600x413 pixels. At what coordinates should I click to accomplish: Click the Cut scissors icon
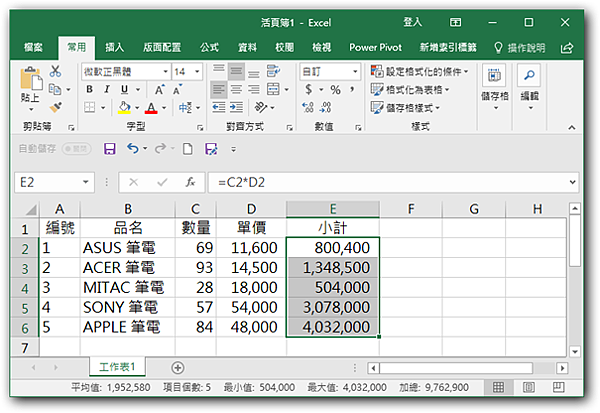(55, 71)
